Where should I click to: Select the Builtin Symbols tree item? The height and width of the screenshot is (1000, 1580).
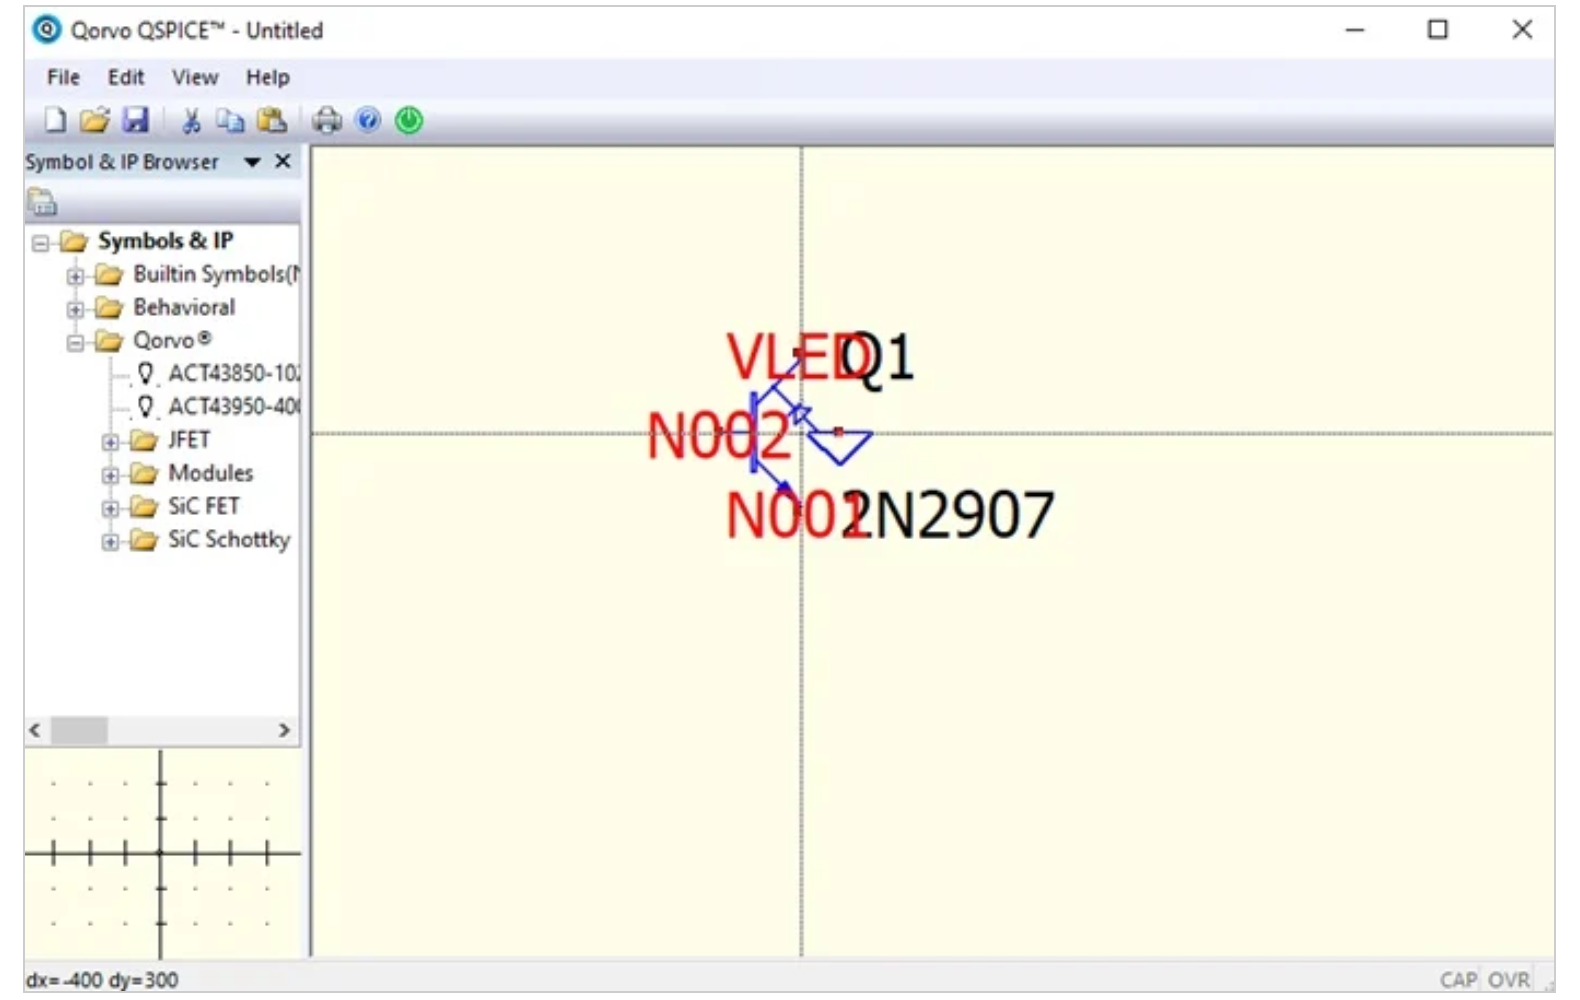pyautogui.click(x=215, y=274)
